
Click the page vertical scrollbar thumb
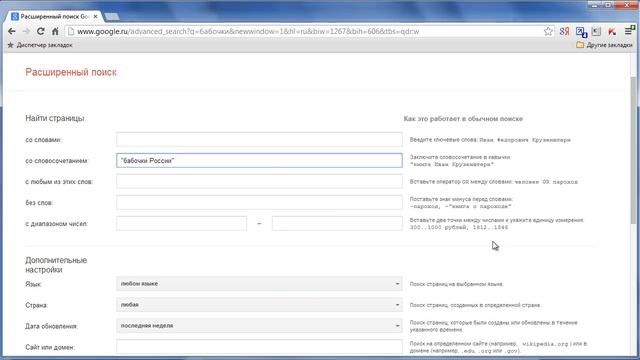(x=633, y=149)
